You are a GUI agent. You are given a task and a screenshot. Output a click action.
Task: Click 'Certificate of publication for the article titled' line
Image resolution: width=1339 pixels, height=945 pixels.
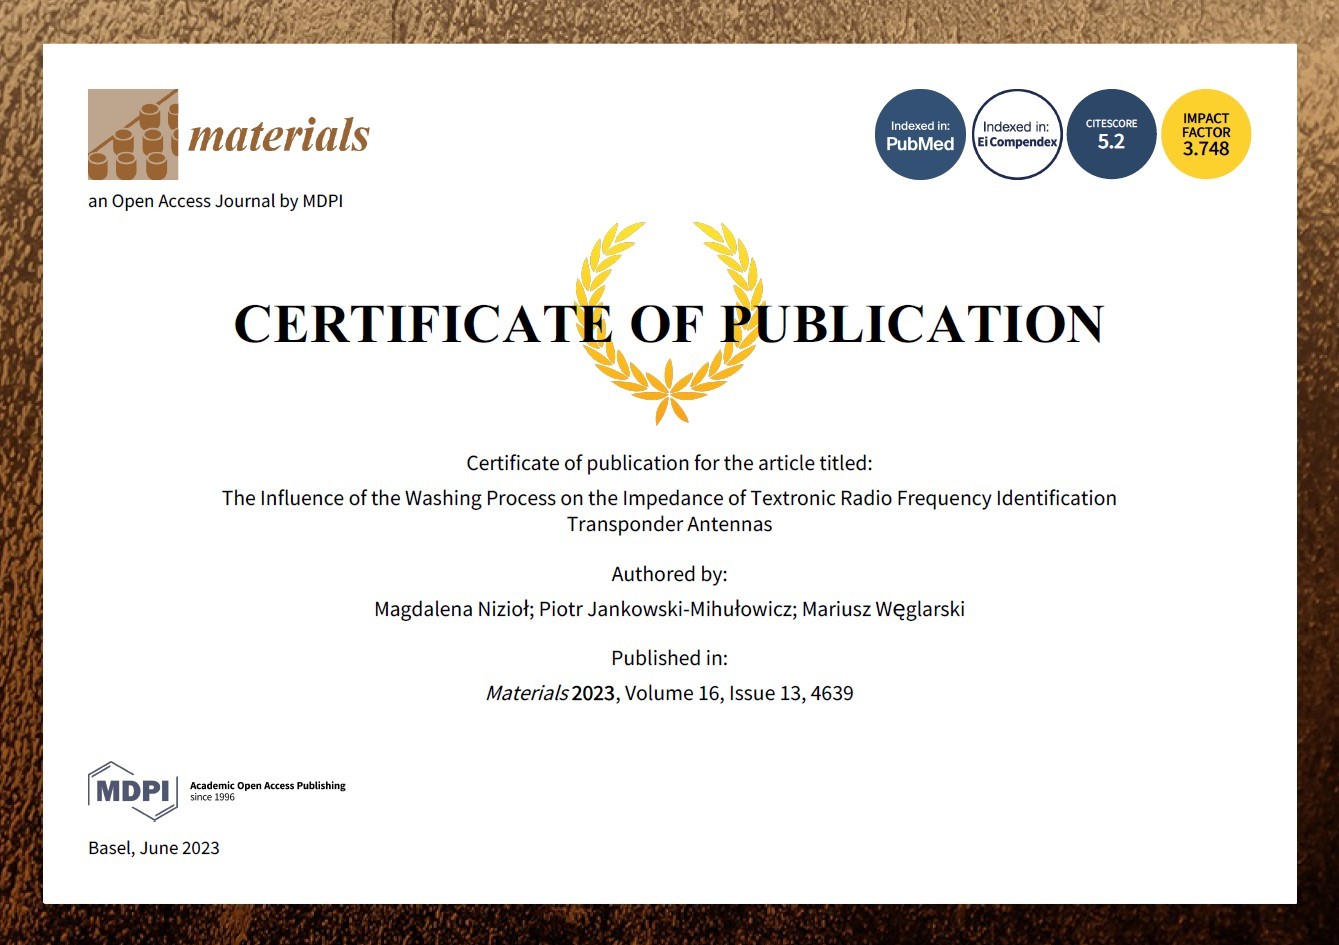pos(669,463)
